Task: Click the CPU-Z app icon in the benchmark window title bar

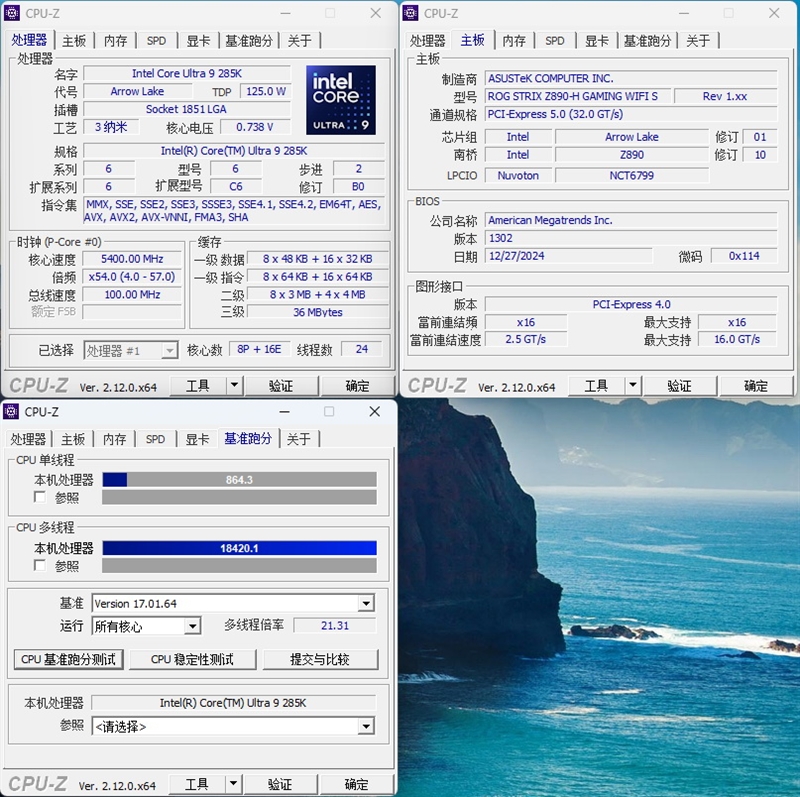Action: 11,411
